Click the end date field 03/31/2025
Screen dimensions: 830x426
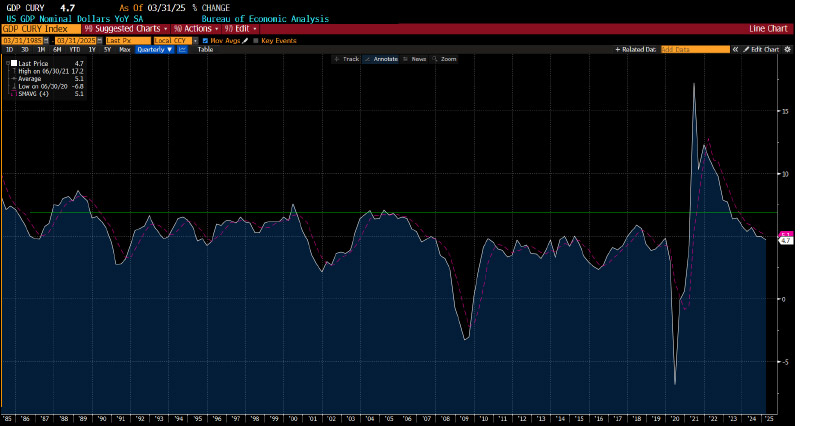[x=75, y=41]
